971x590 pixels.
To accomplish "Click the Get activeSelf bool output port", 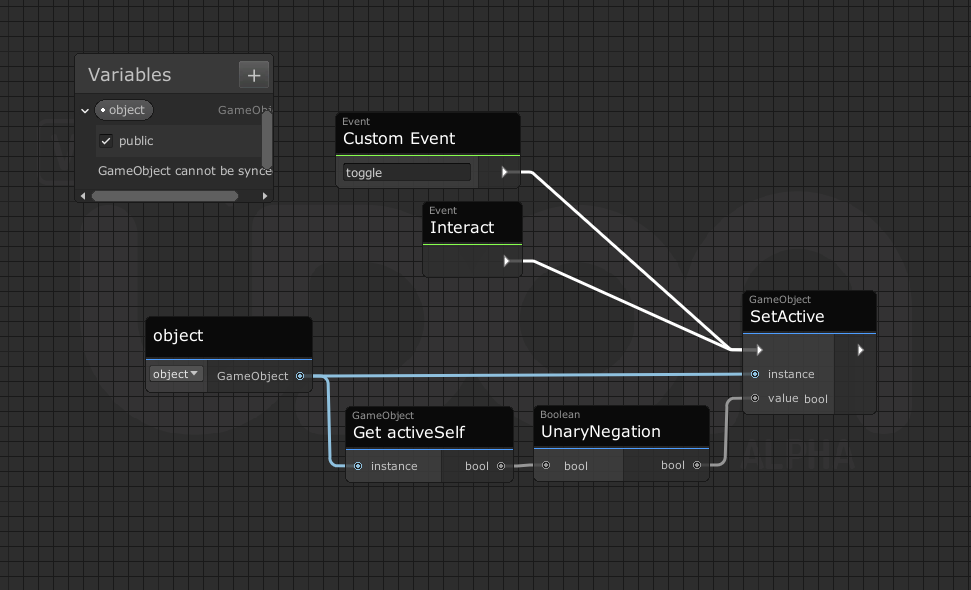I will click(x=501, y=466).
